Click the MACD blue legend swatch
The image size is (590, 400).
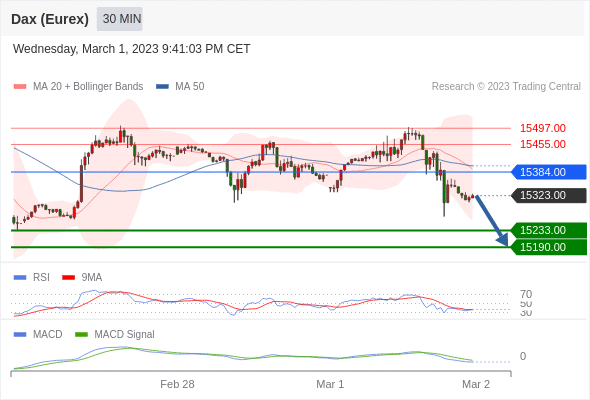point(20,335)
